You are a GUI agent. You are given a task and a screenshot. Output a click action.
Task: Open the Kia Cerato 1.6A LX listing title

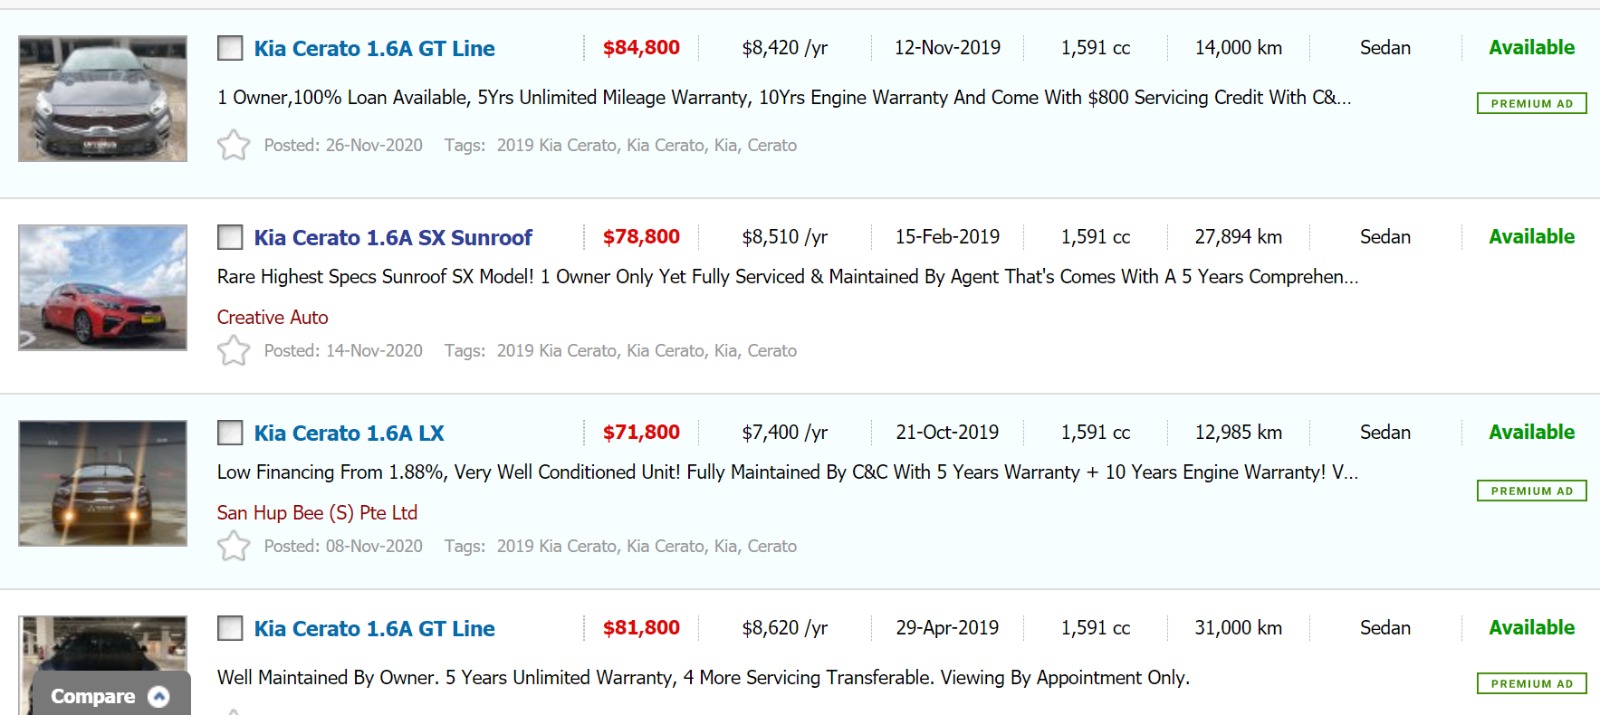click(348, 433)
